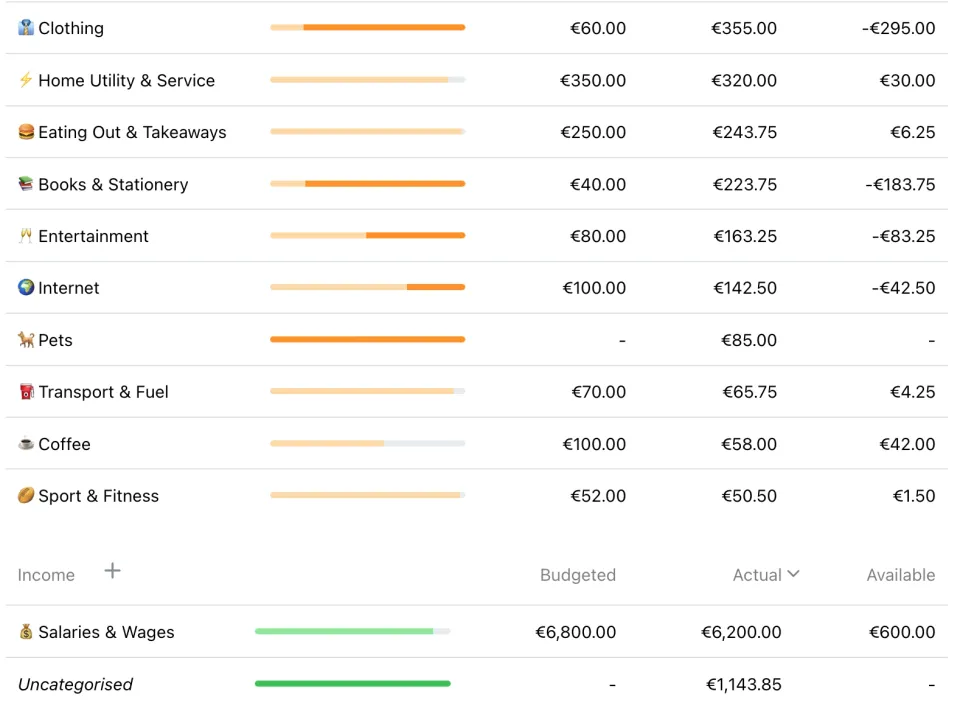The height and width of the screenshot is (714, 960).
Task: Open the Entertainment category
Action: pyautogui.click(x=476, y=236)
